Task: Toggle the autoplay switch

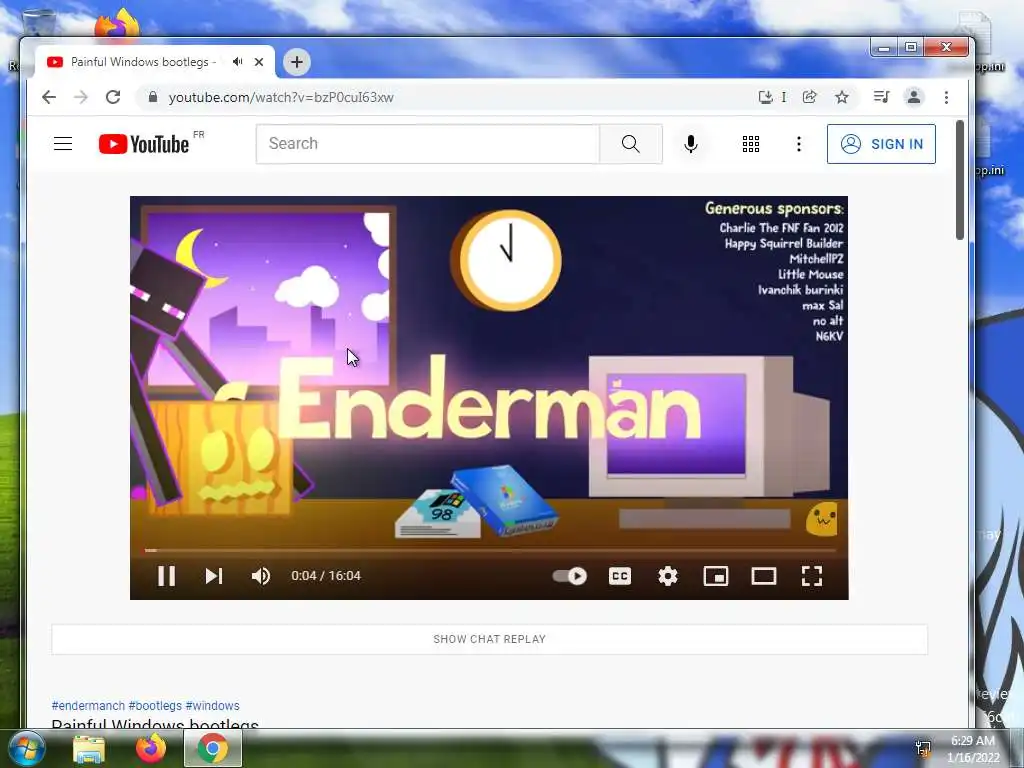Action: [x=570, y=576]
